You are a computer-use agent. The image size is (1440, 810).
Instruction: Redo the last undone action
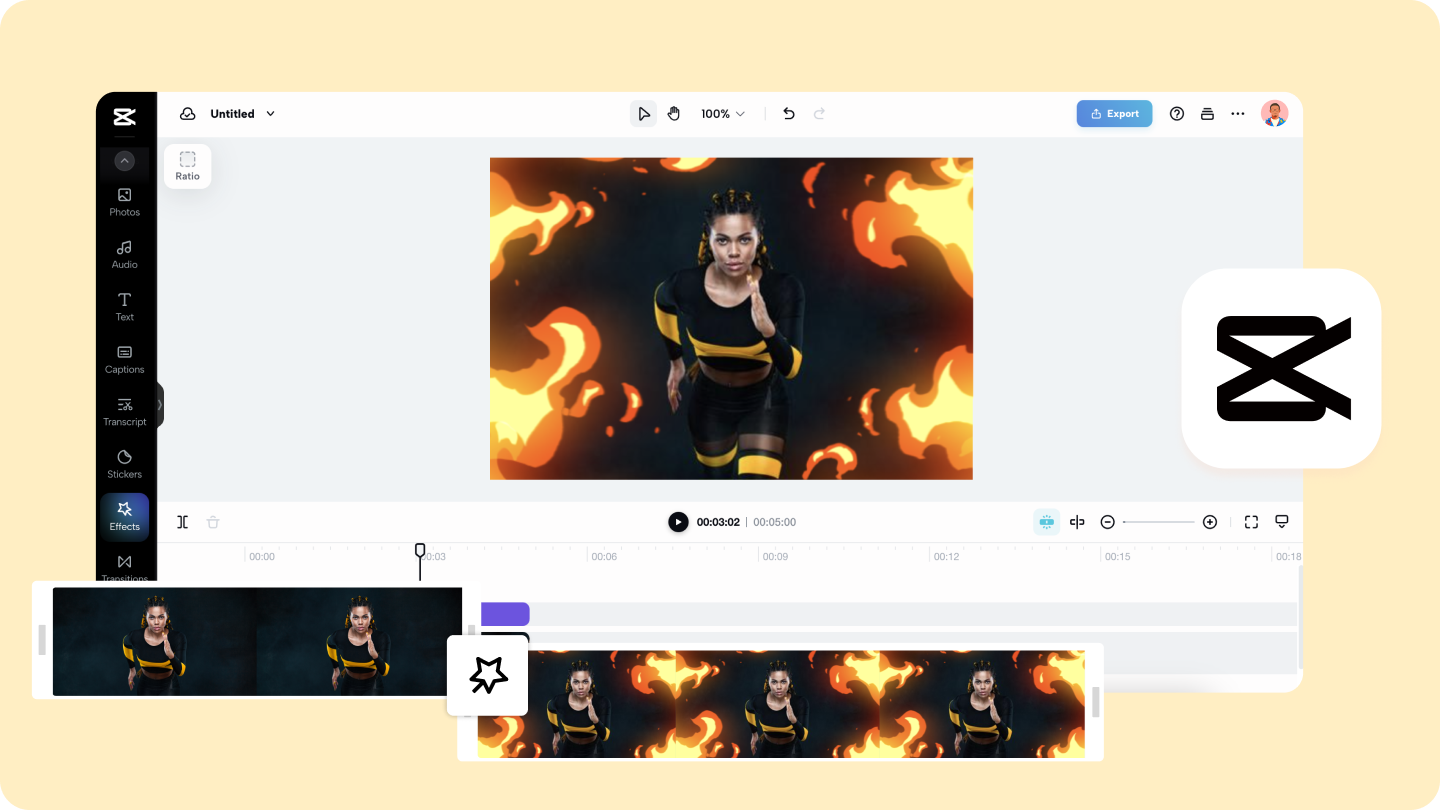point(819,114)
